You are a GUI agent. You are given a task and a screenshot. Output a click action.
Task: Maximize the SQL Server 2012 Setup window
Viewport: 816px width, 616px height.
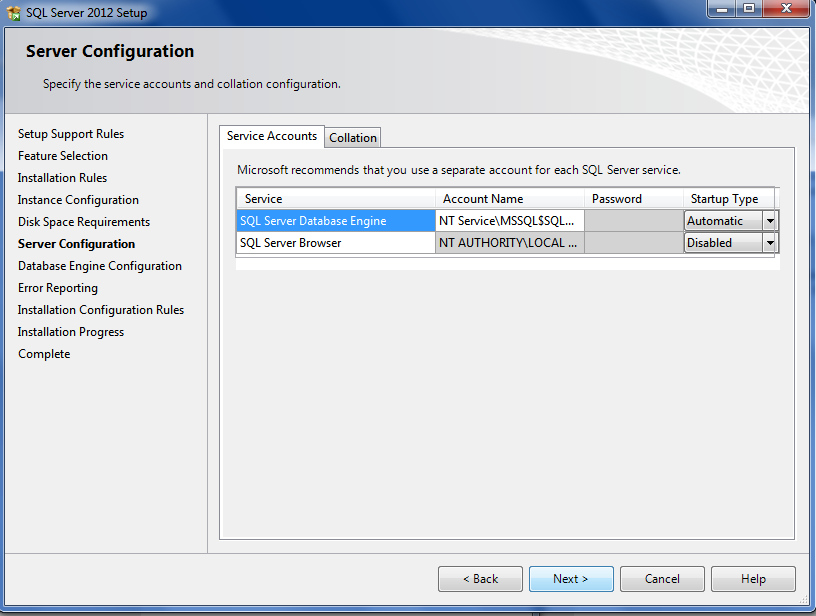pos(748,9)
